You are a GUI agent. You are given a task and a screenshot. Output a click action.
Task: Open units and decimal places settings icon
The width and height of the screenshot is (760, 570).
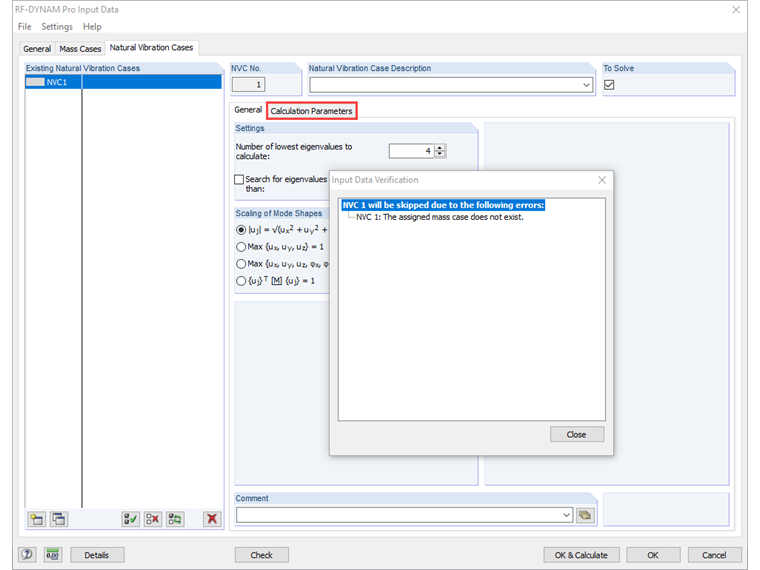tap(52, 554)
